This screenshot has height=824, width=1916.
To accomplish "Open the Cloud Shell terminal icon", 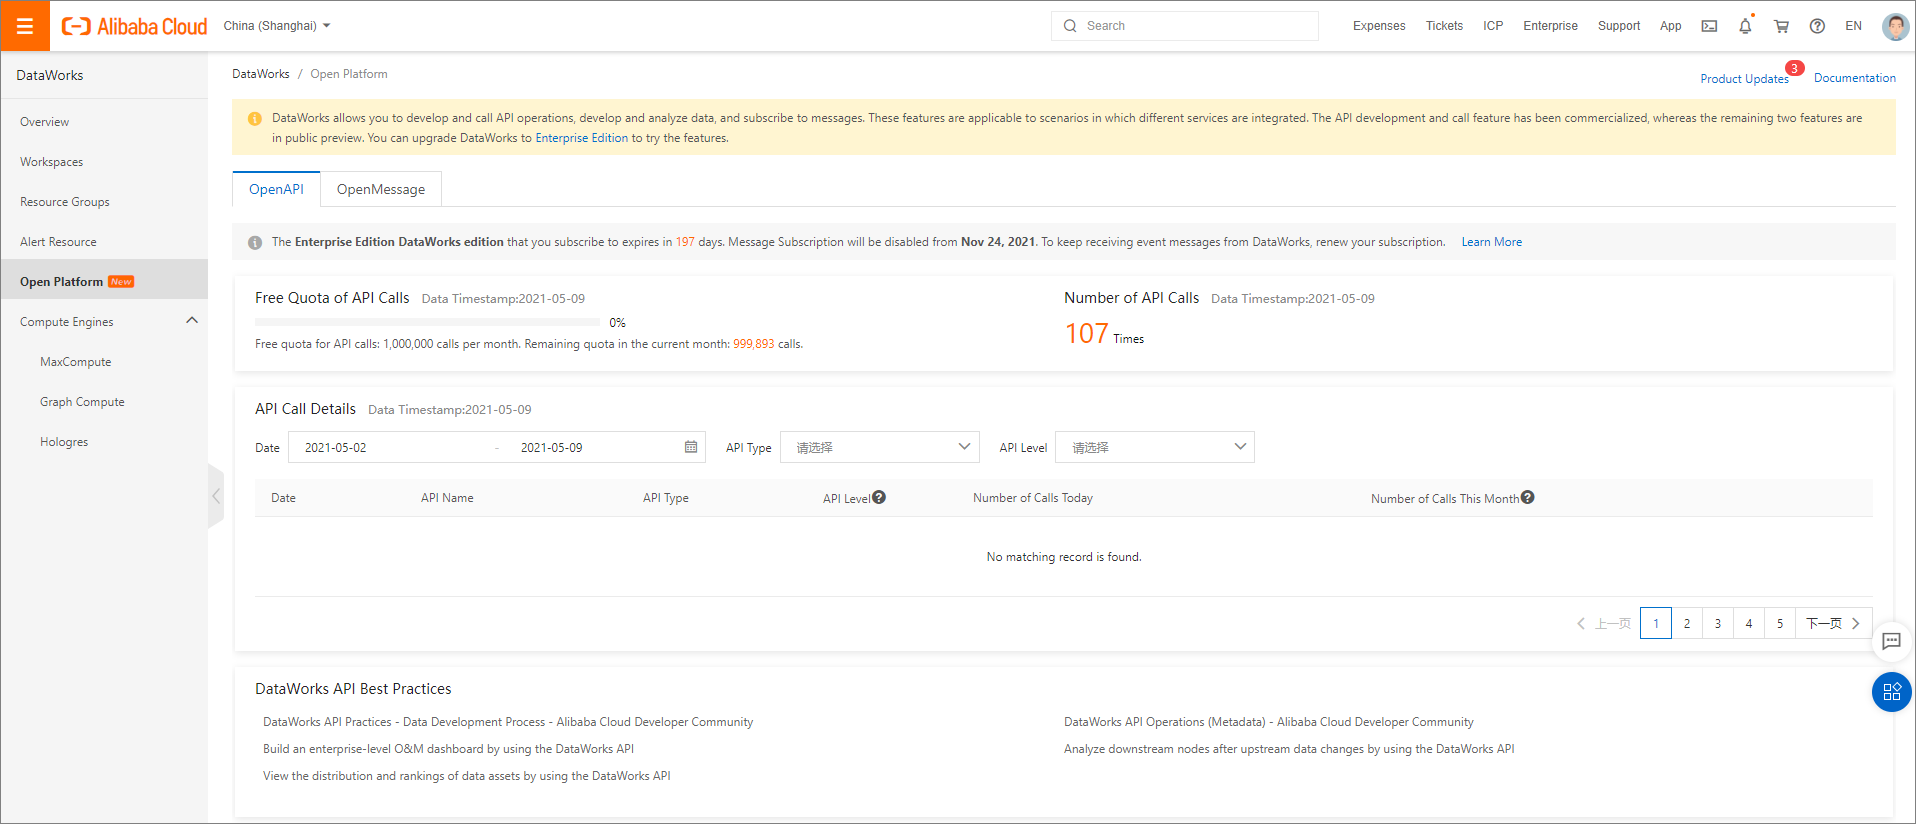I will point(1709,26).
